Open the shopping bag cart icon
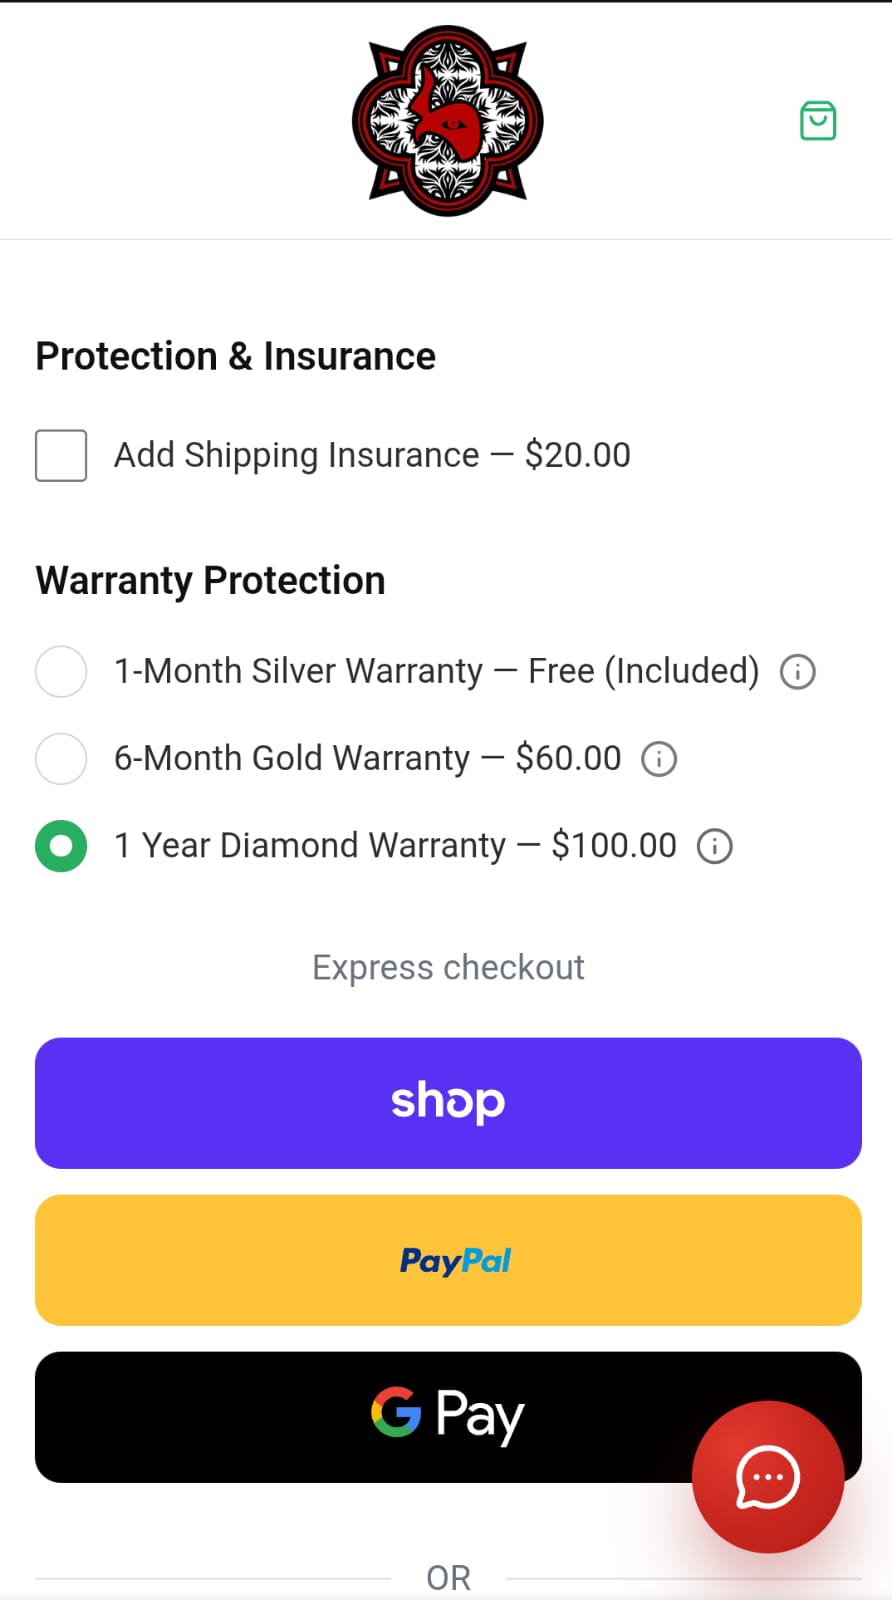Image resolution: width=892 pixels, height=1600 pixels. click(818, 121)
